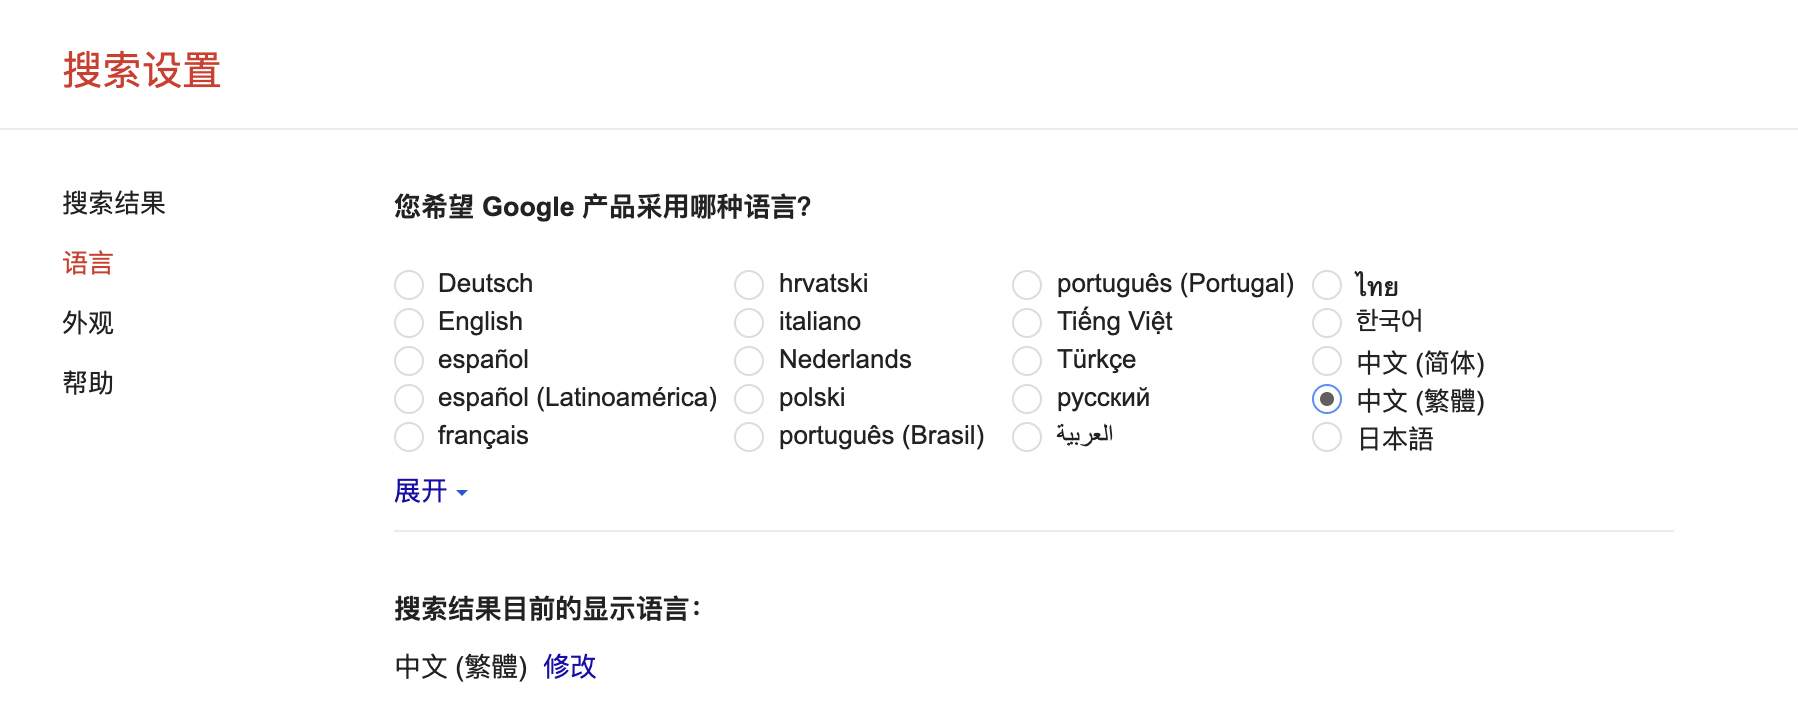Choose Tiếng Việt as language
Image resolution: width=1798 pixels, height=718 pixels.
point(1027,323)
